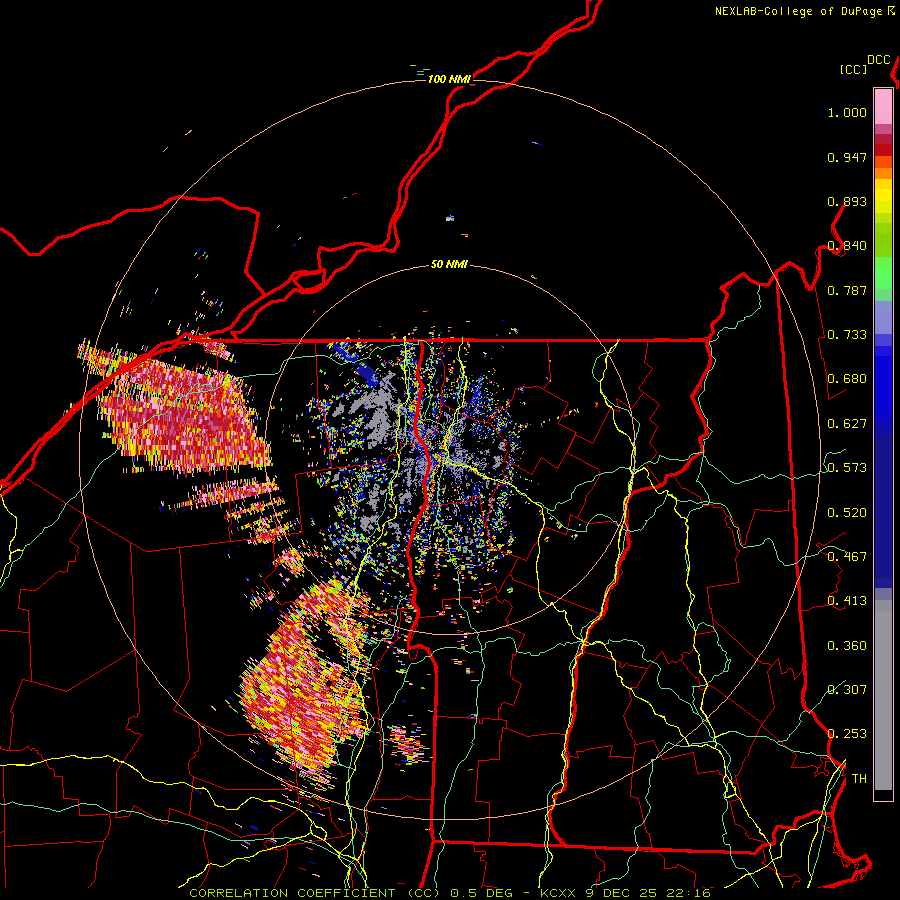This screenshot has height=900, width=900.
Task: Select the 1.000 scale value
Action: (847, 112)
